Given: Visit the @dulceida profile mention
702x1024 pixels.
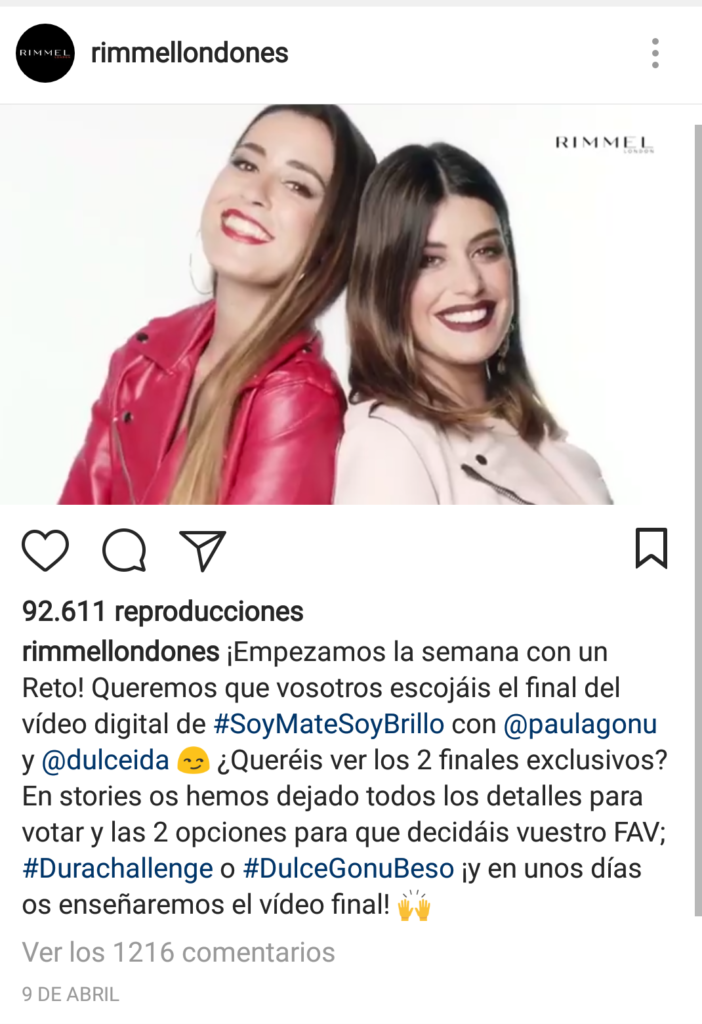Looking at the screenshot, I should (x=105, y=761).
